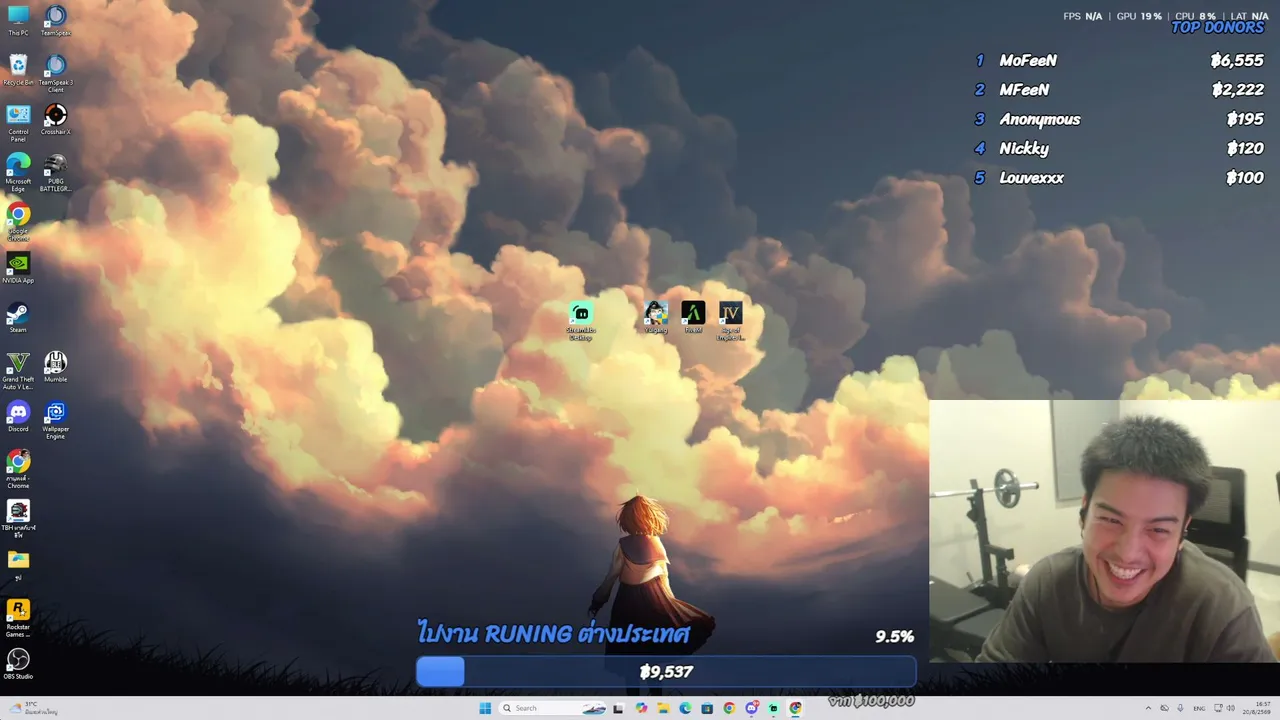Image resolution: width=1280 pixels, height=720 pixels.
Task: Click the ENG language indicator
Action: (1199, 708)
